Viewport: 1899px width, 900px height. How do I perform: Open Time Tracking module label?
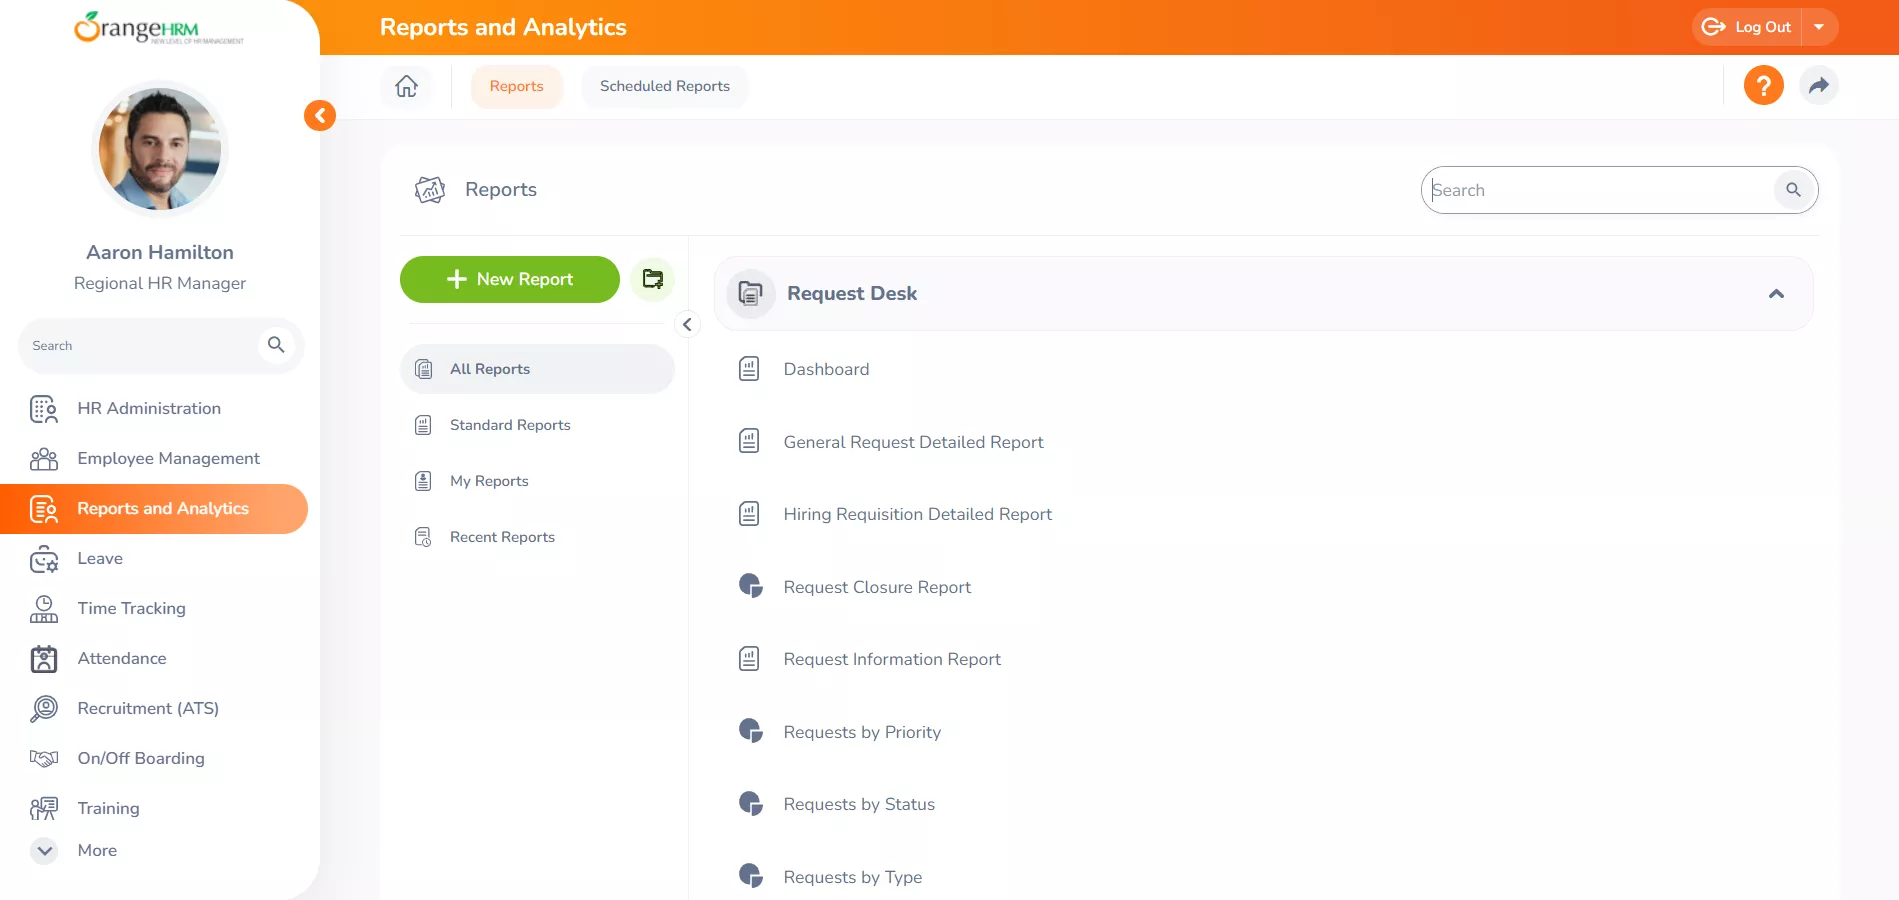(x=131, y=608)
